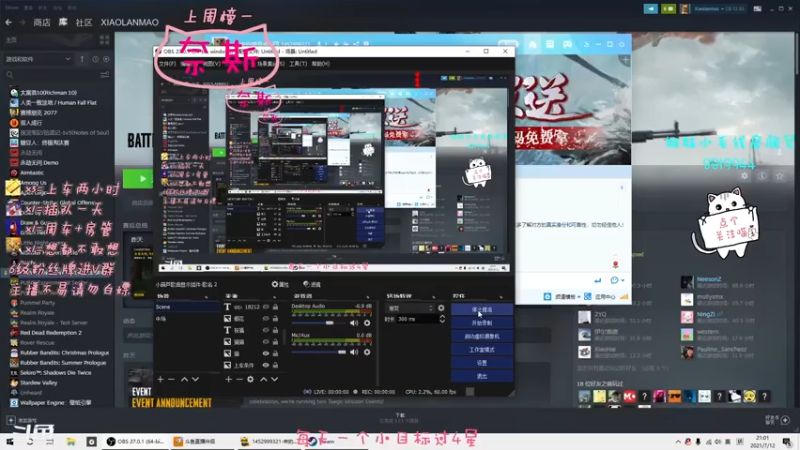Remove the selected scene with the minus icon in OBS
The width and height of the screenshot is (800, 450).
pos(171,379)
